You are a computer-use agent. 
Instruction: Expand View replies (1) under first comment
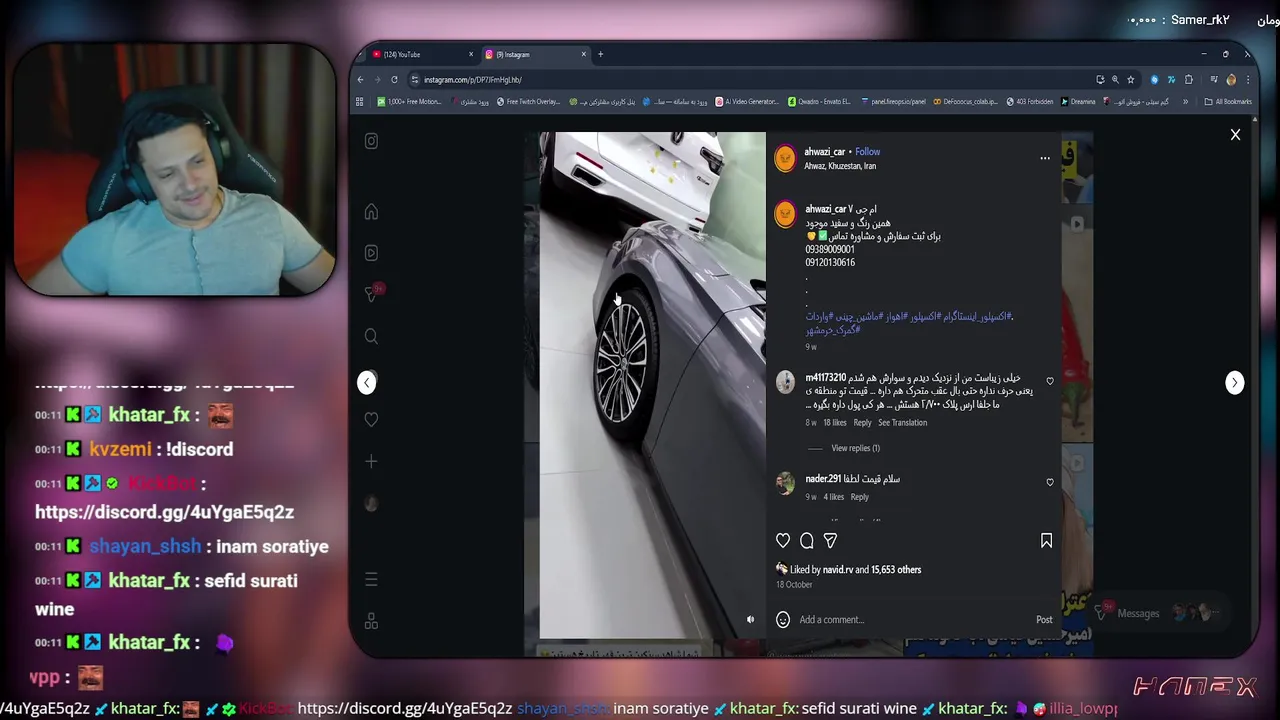click(x=855, y=448)
